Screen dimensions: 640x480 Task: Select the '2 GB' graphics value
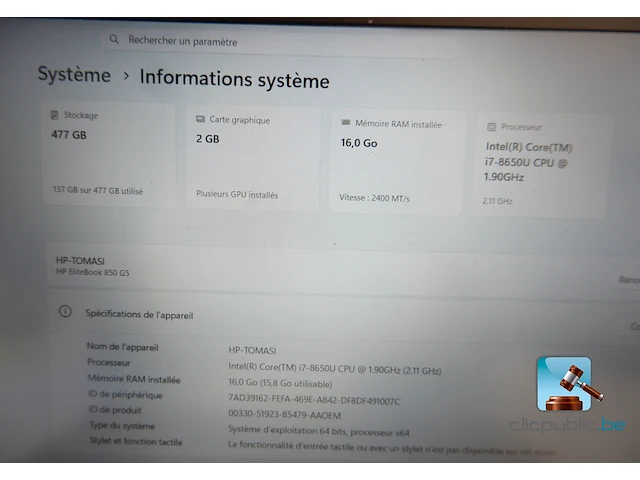(207, 139)
